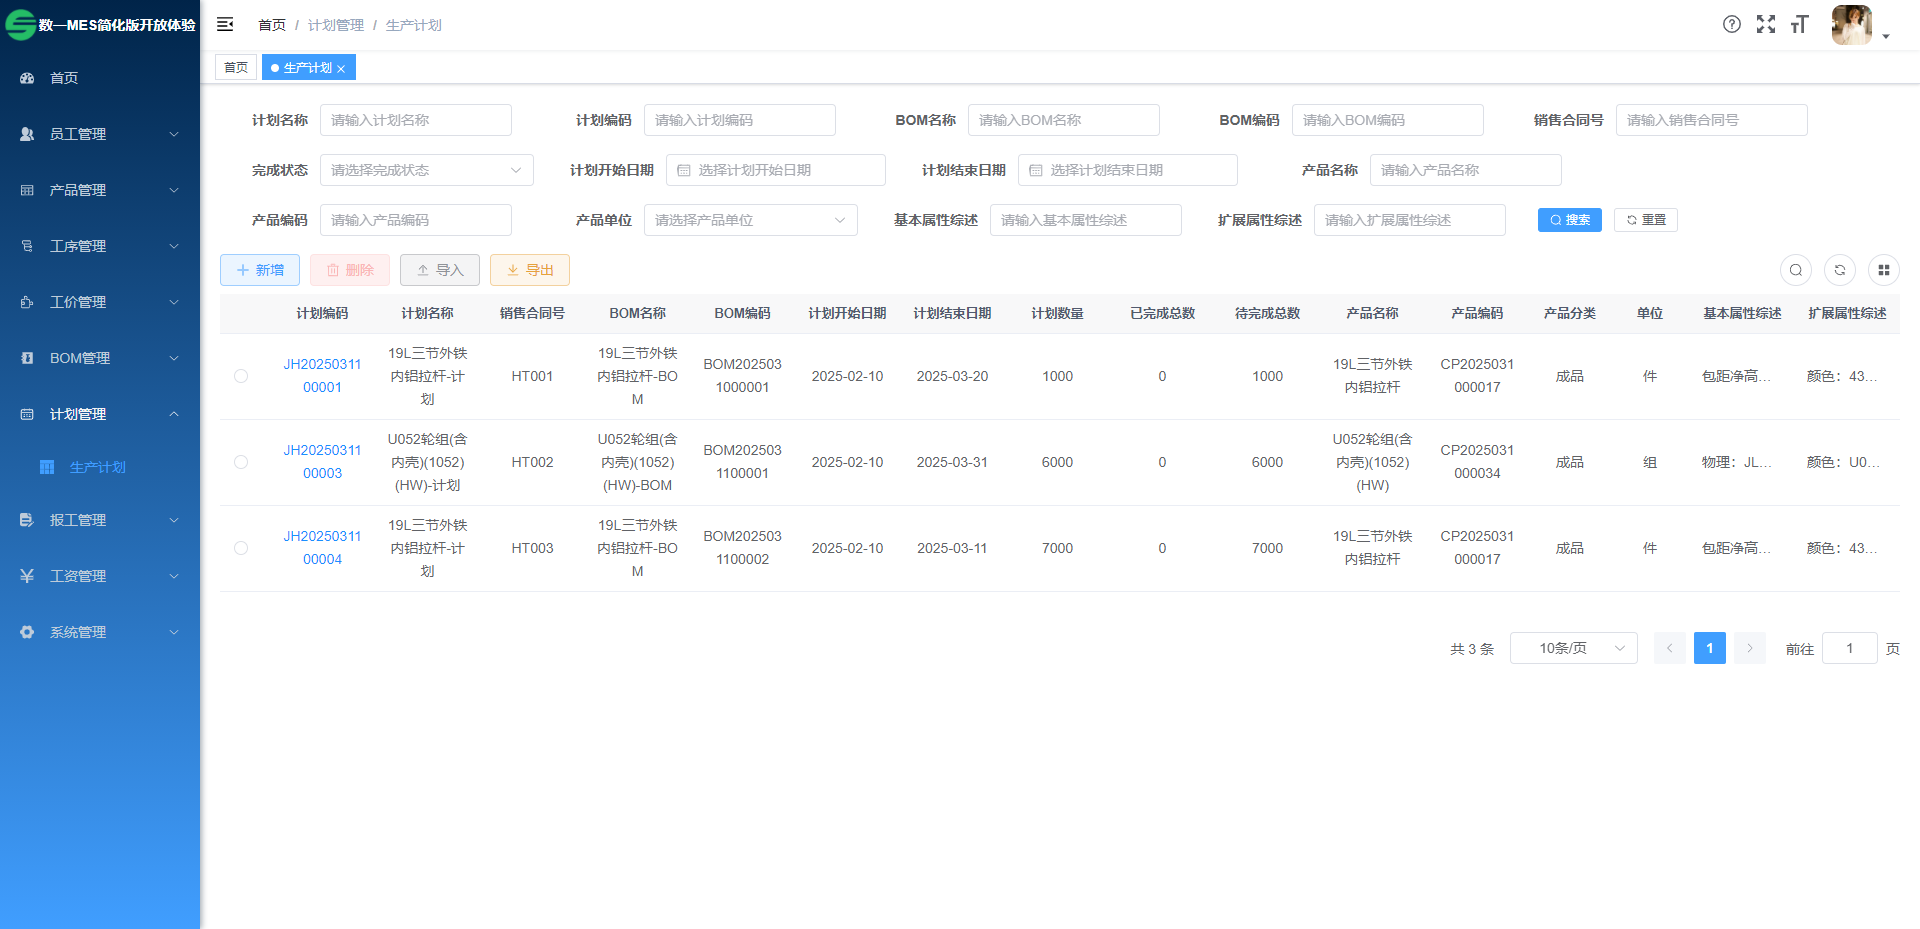Screen dimensions: 1920x929
Task: Toggle fullscreen mode icon
Action: (x=1766, y=24)
